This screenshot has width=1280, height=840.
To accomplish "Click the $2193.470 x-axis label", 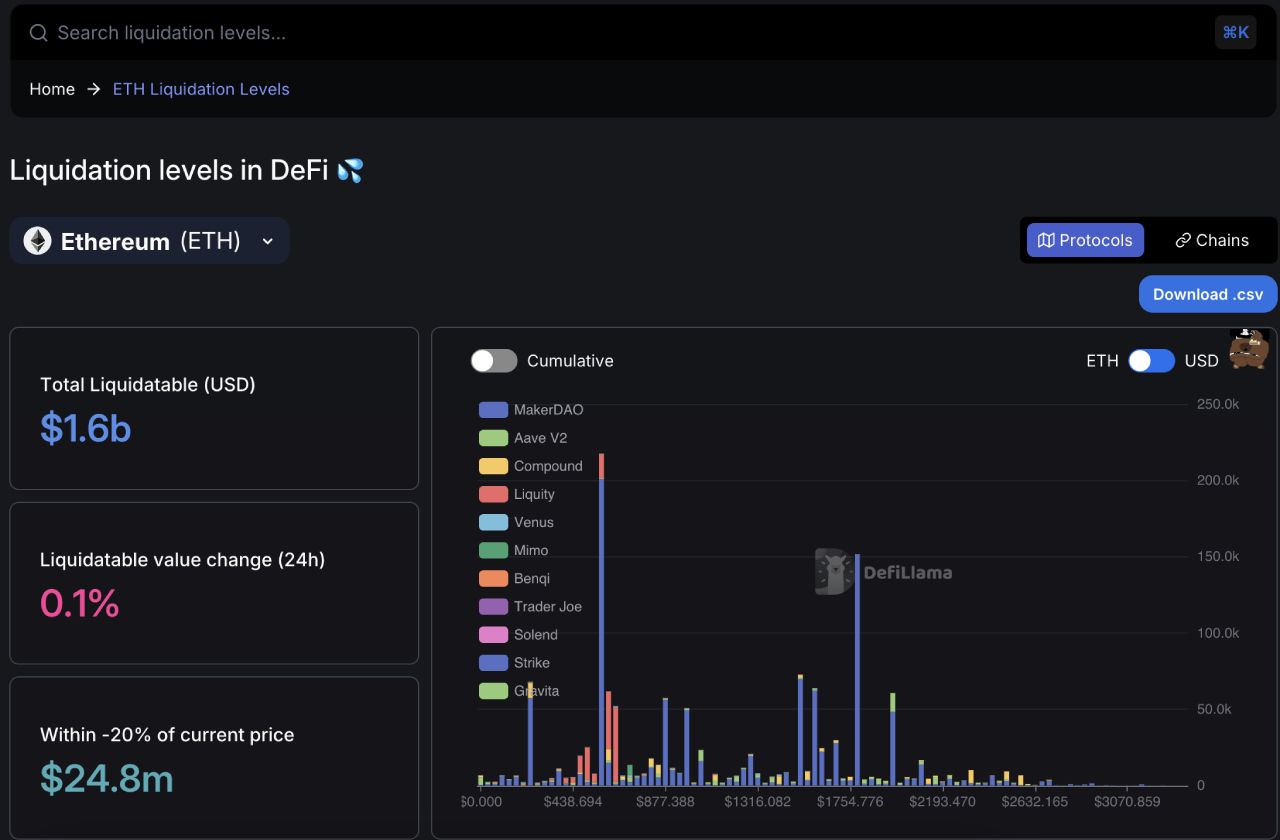I will (x=942, y=802).
